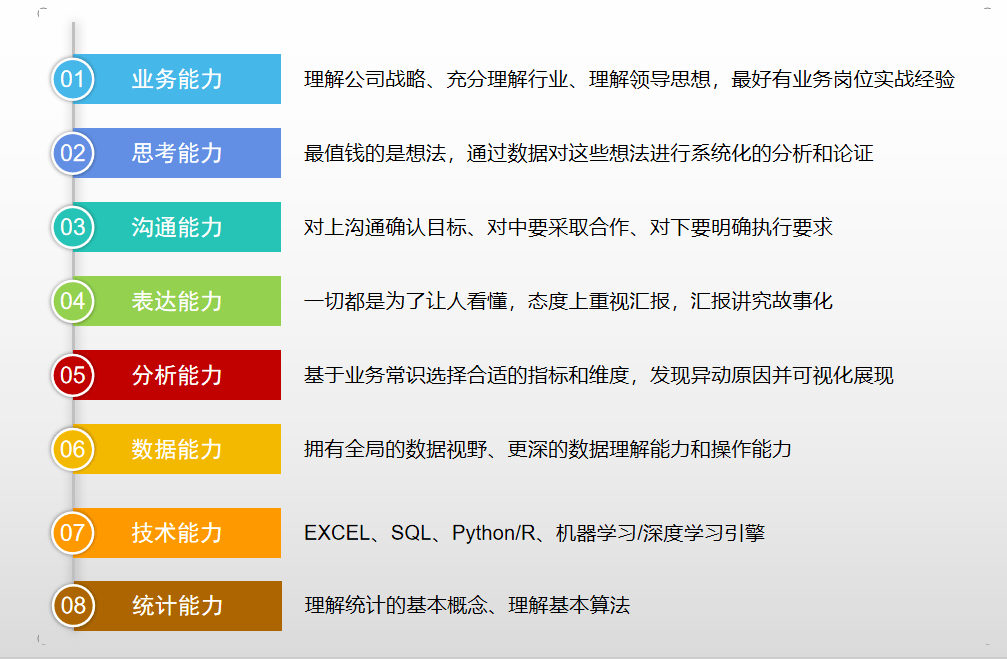
Task: Select the 统计能力 brown label
Action: tap(177, 606)
